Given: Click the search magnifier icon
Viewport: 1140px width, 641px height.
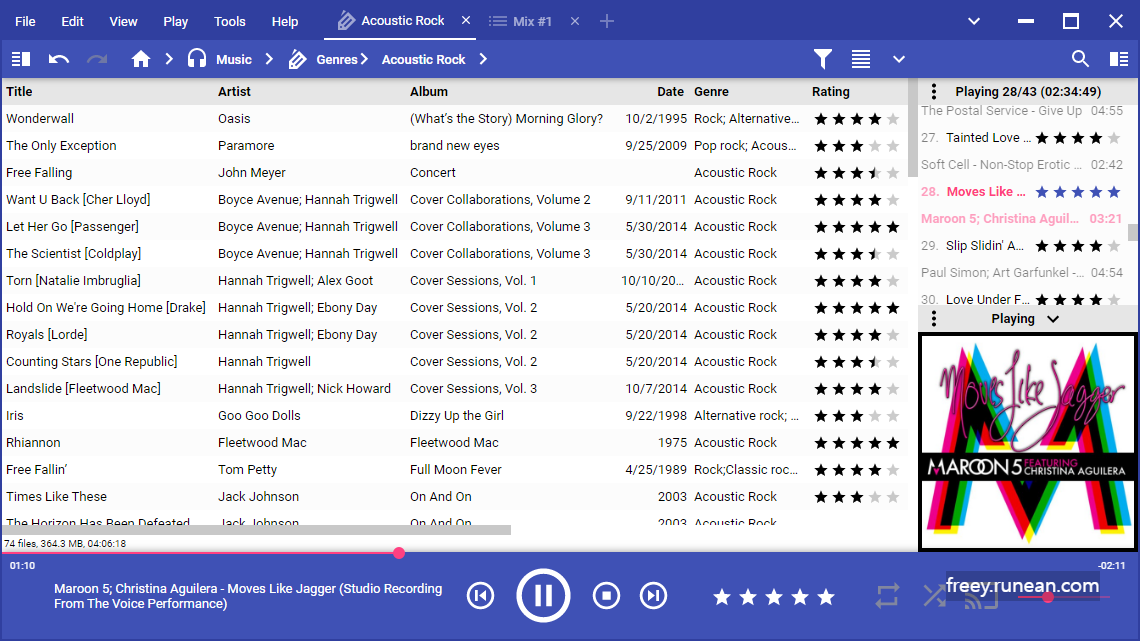Looking at the screenshot, I should 1080,59.
